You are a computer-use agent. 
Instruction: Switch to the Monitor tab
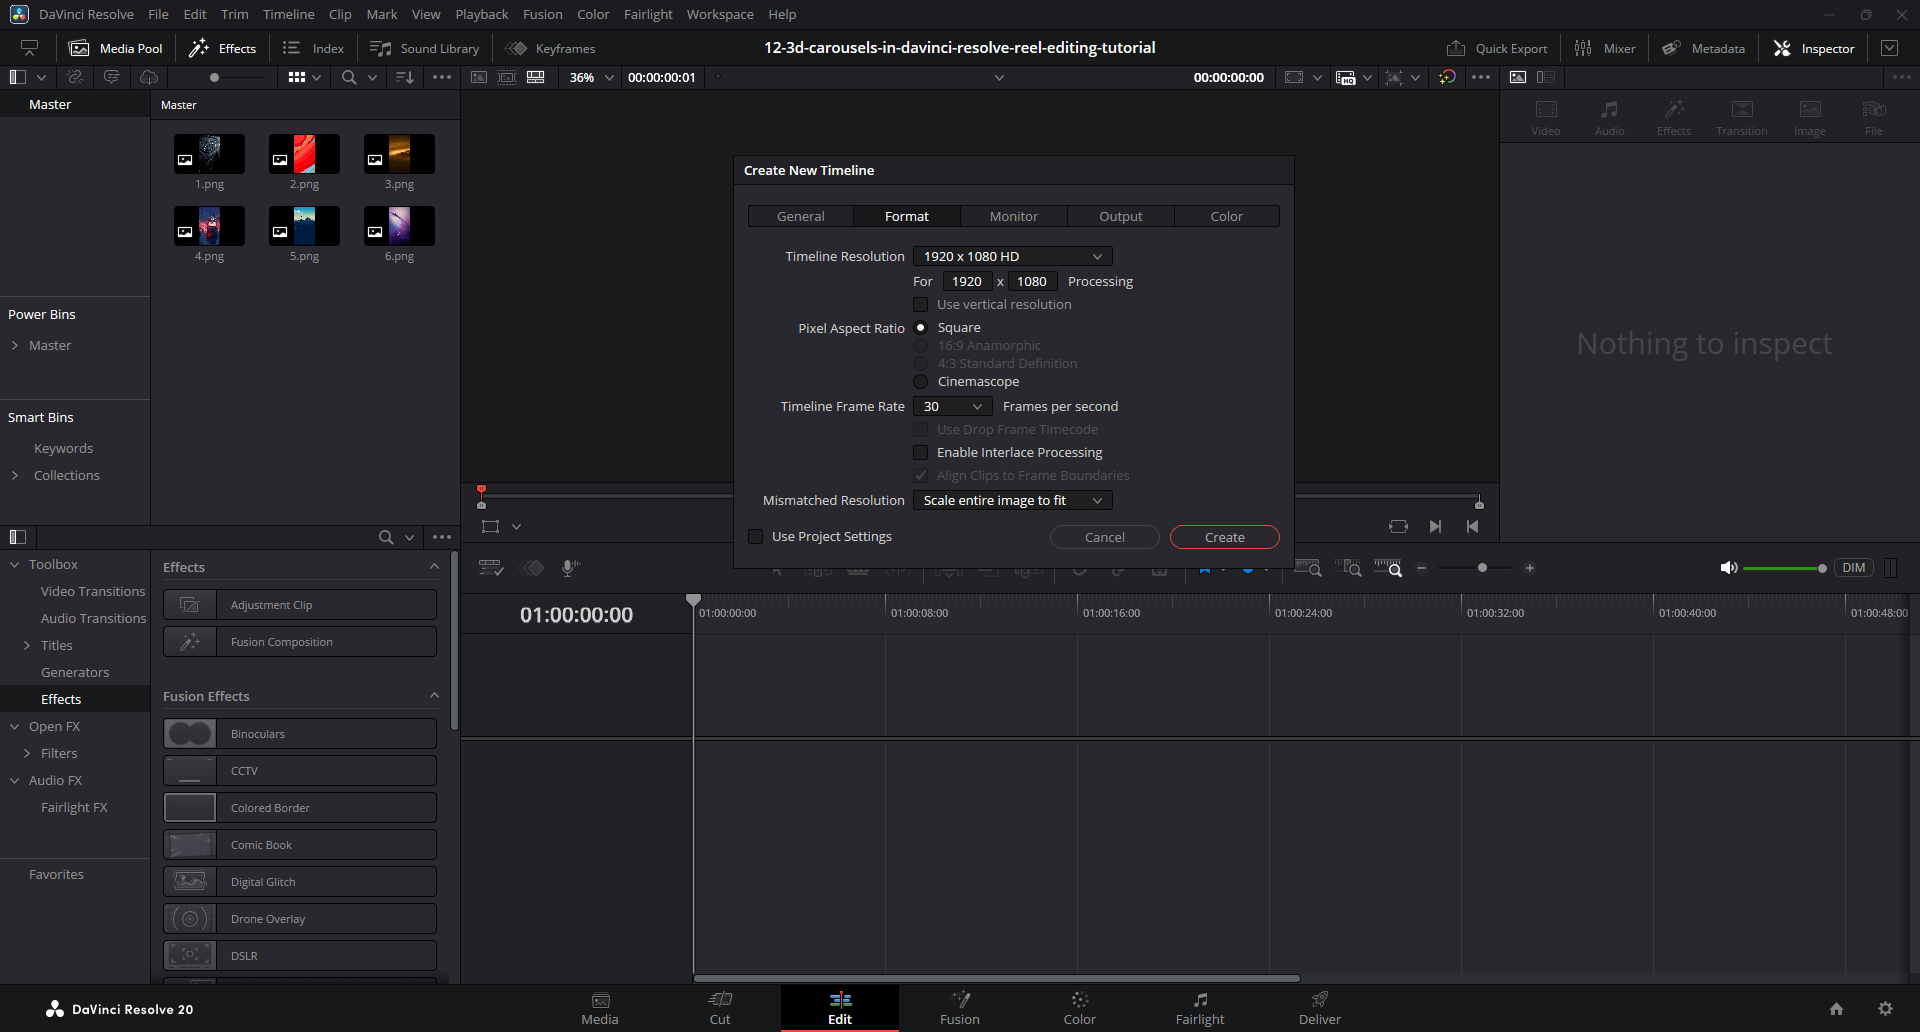(1013, 217)
